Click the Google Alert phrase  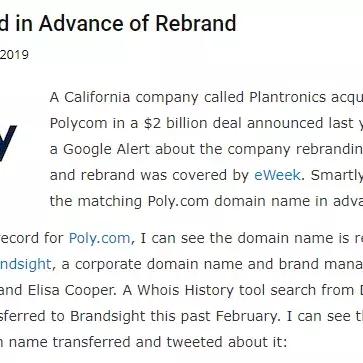point(107,149)
